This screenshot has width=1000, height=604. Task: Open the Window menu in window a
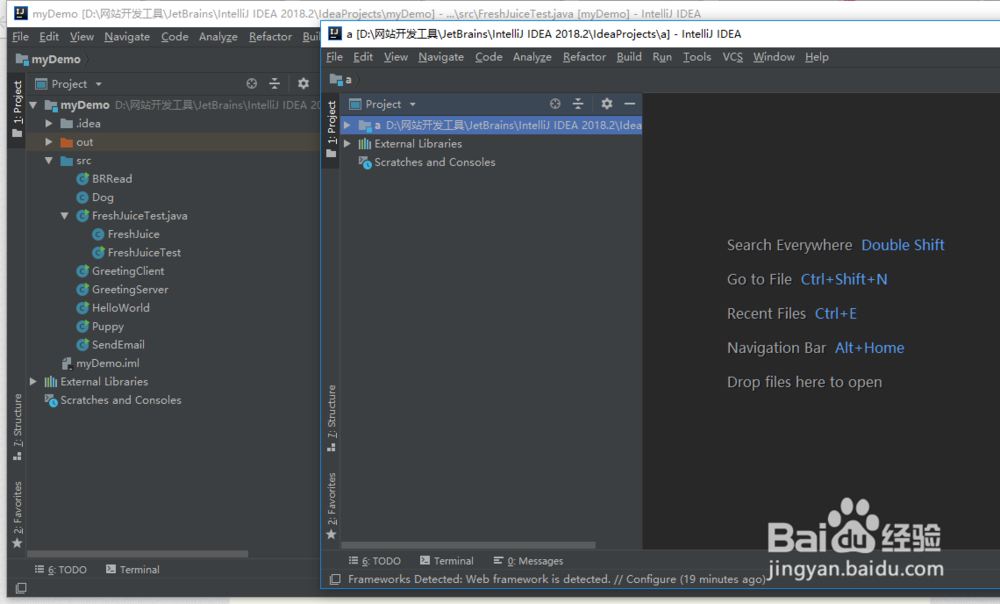coord(774,57)
